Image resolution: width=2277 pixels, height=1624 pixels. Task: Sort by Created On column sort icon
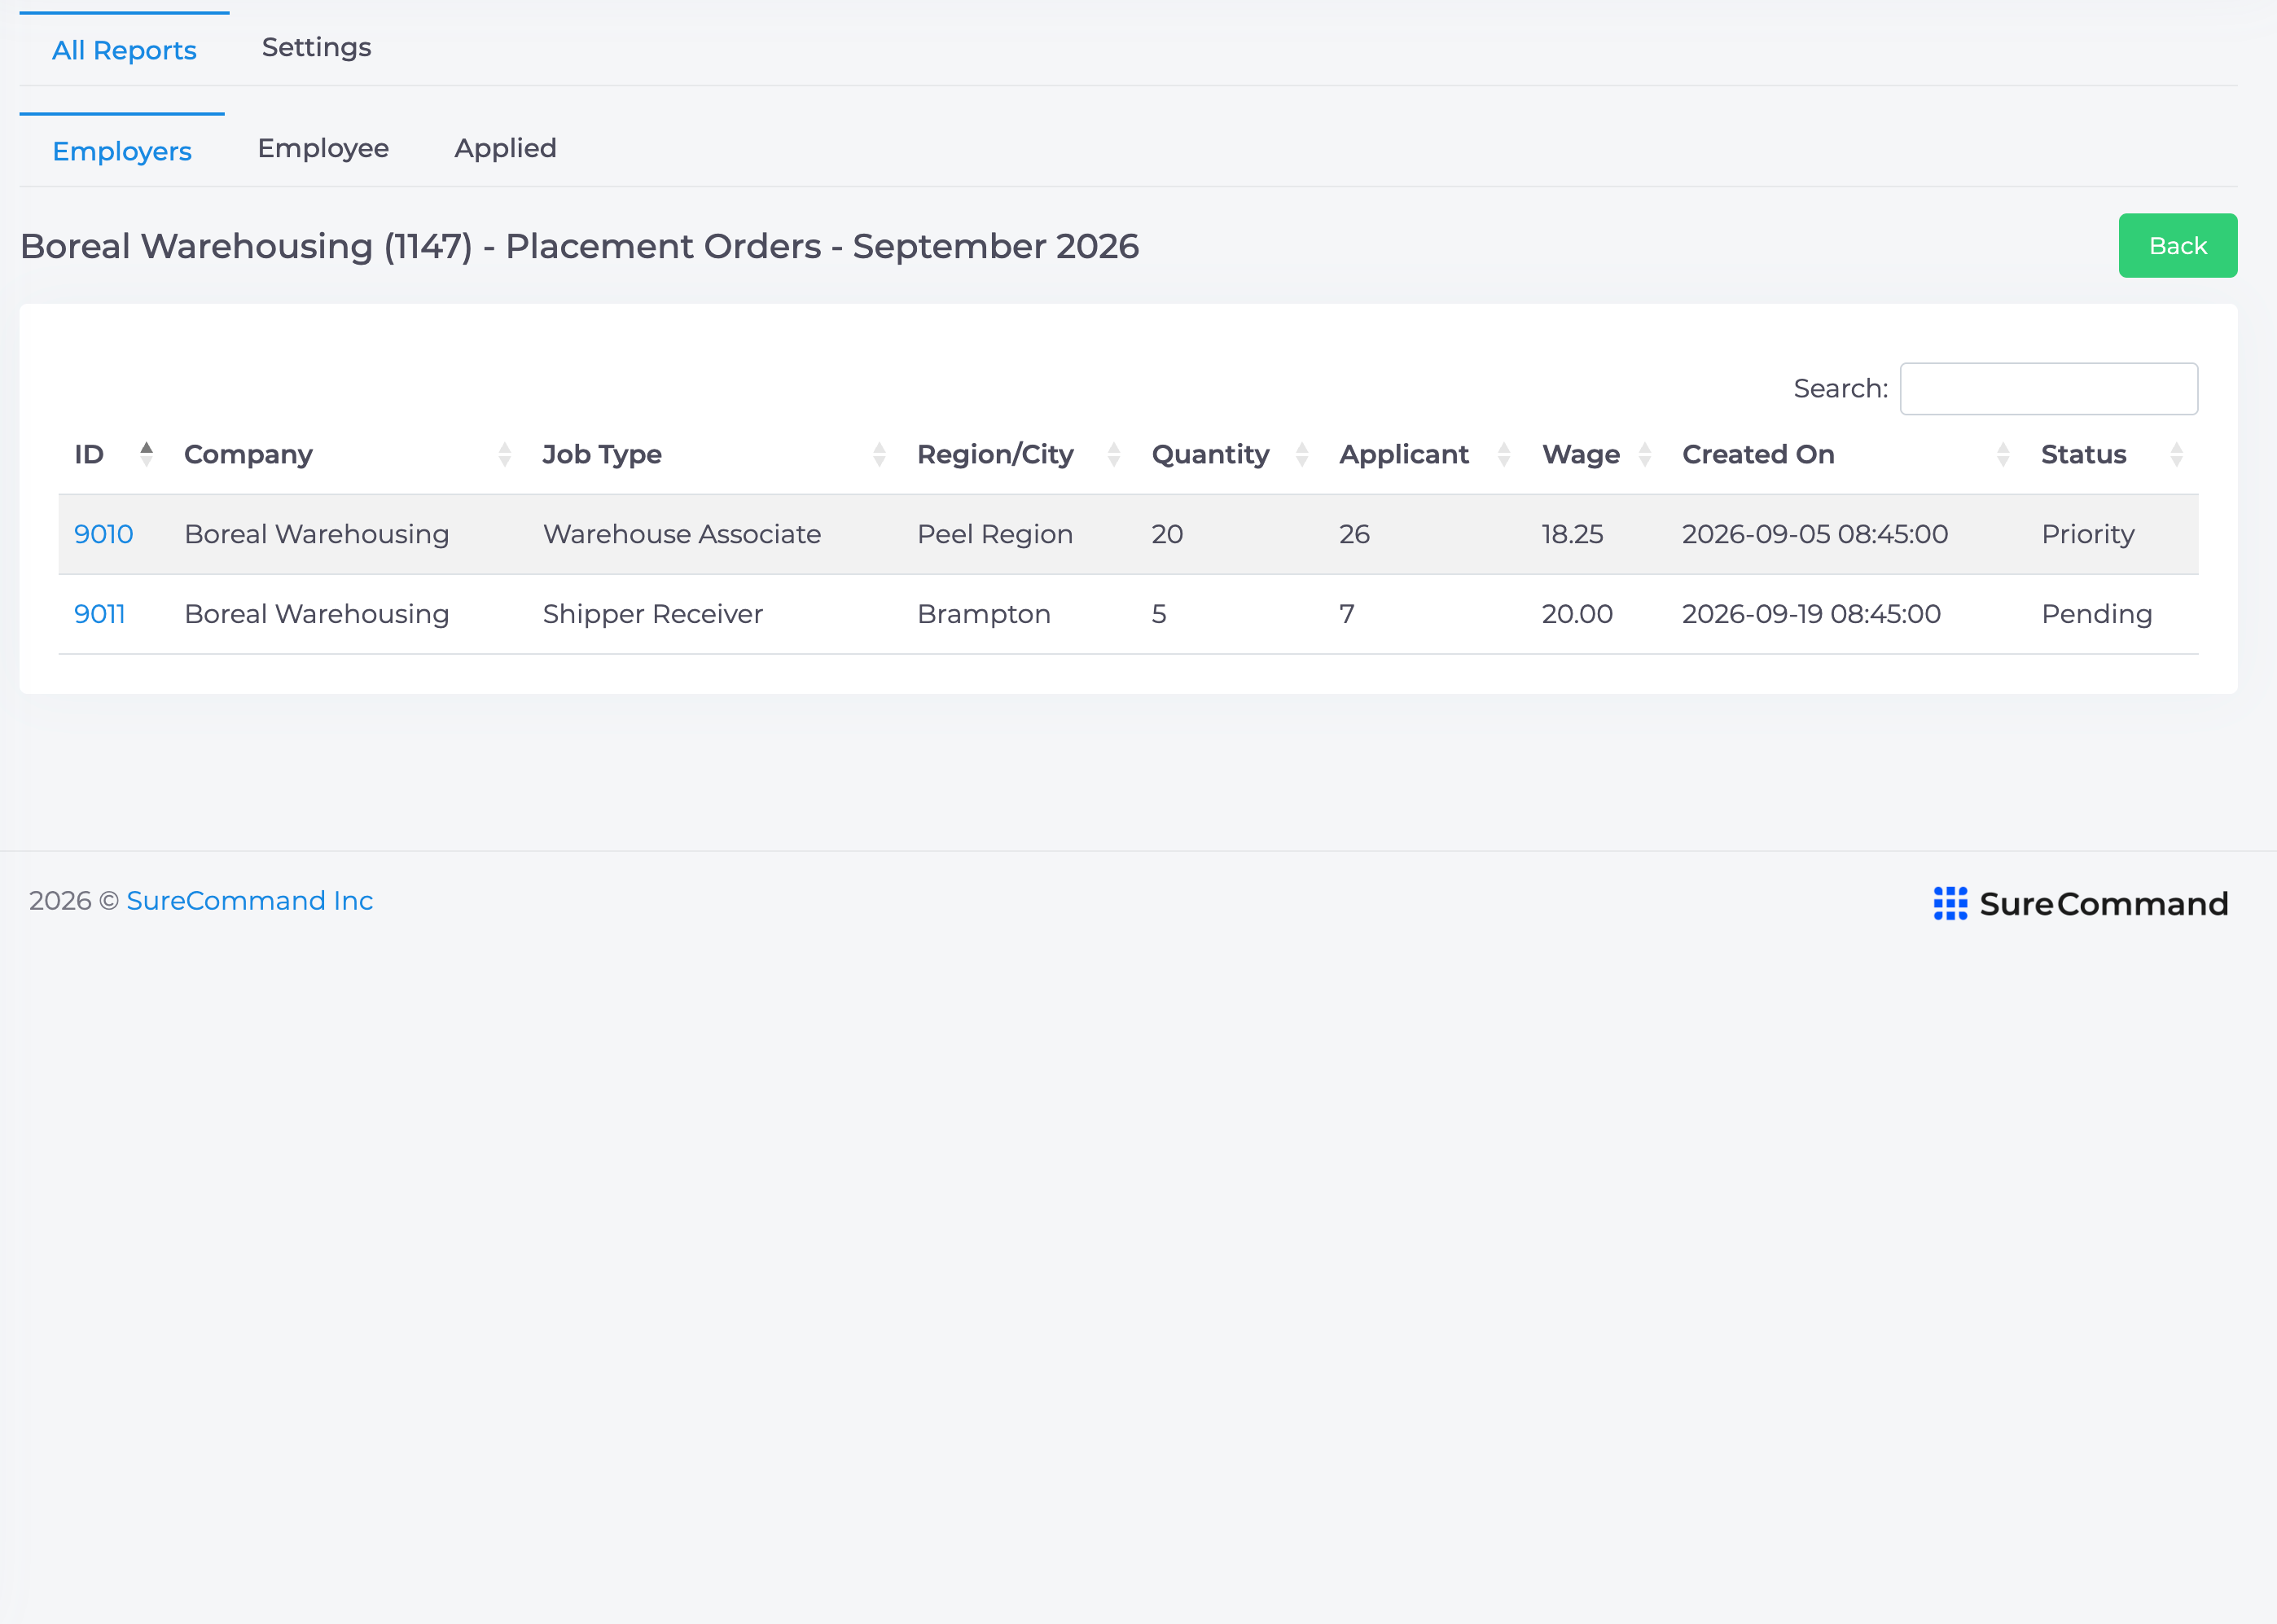tap(2003, 454)
